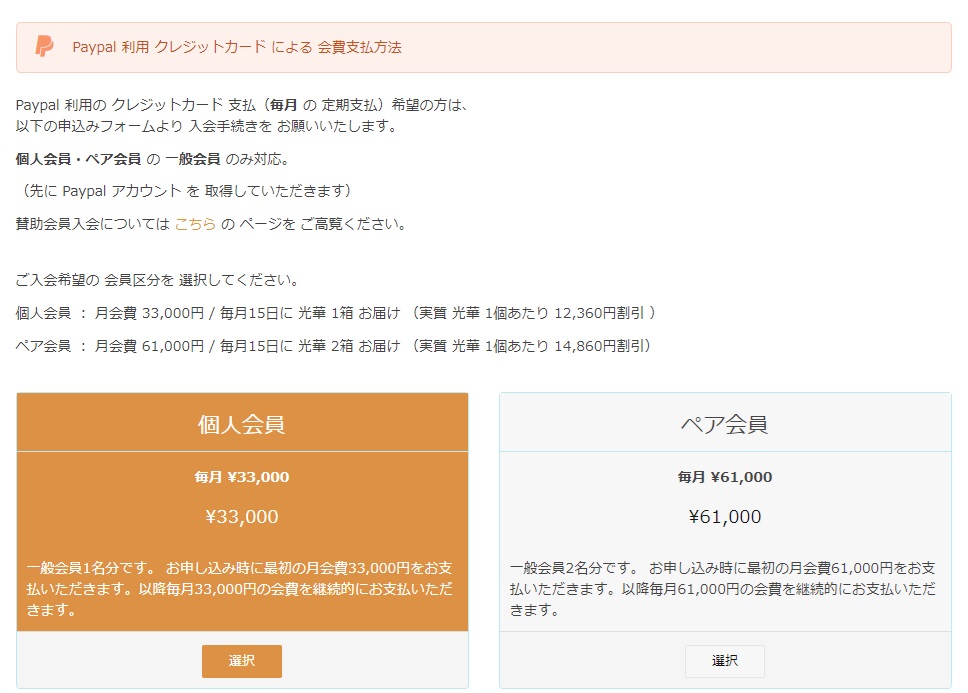Click the PayPal logo icon in banner
The height and width of the screenshot is (693, 968).
(x=44, y=47)
